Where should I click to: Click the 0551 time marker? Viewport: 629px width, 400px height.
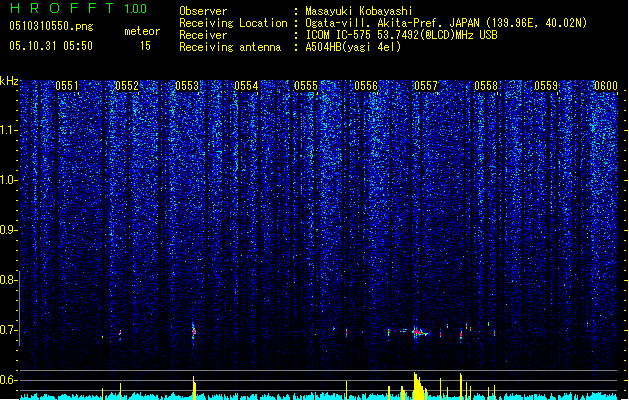[x=67, y=86]
